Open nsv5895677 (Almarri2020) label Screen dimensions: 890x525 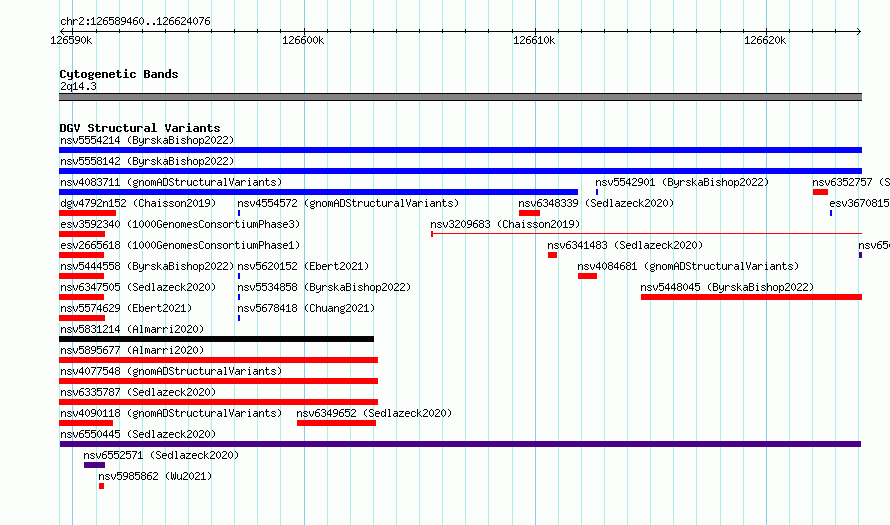(132, 350)
